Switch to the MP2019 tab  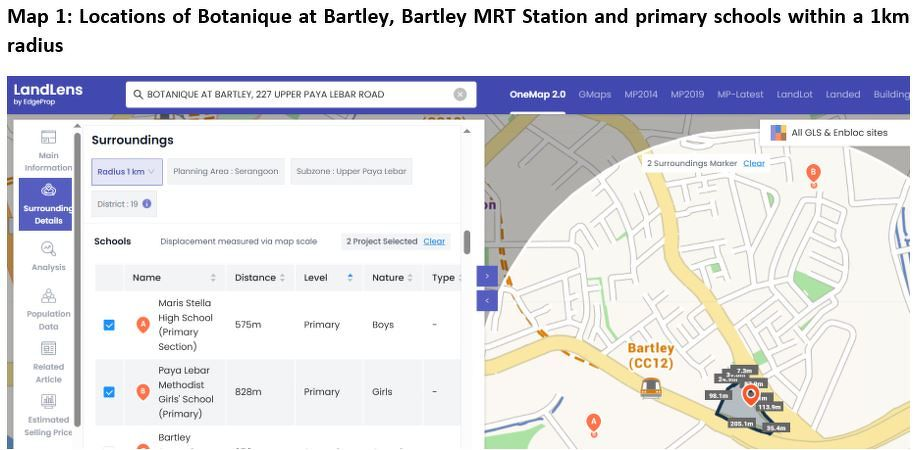coord(687,94)
